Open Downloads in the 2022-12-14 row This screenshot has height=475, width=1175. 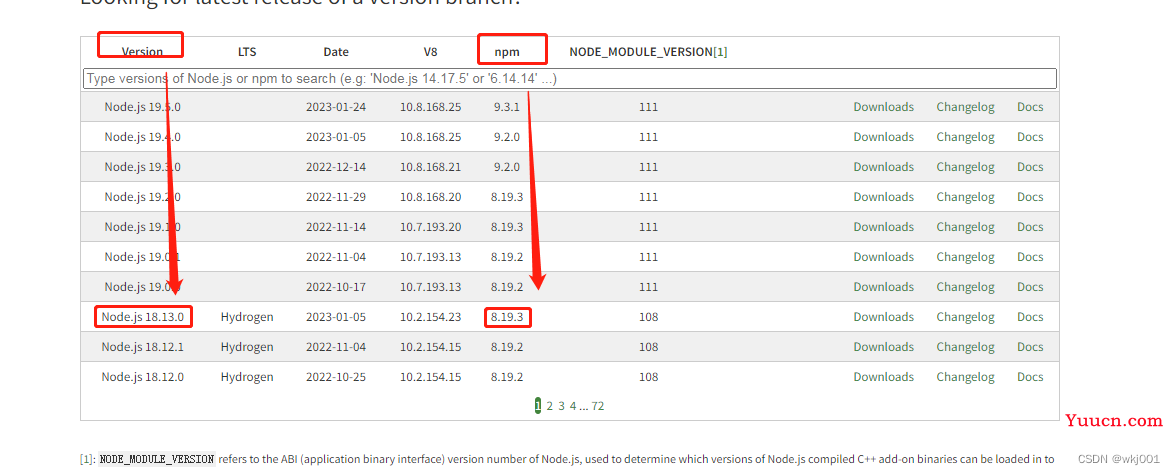pos(883,167)
